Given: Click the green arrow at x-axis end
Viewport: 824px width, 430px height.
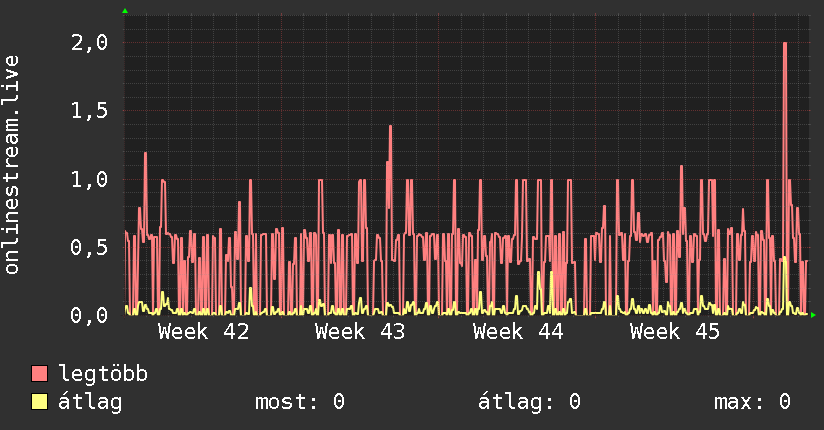Looking at the screenshot, I should (813, 315).
